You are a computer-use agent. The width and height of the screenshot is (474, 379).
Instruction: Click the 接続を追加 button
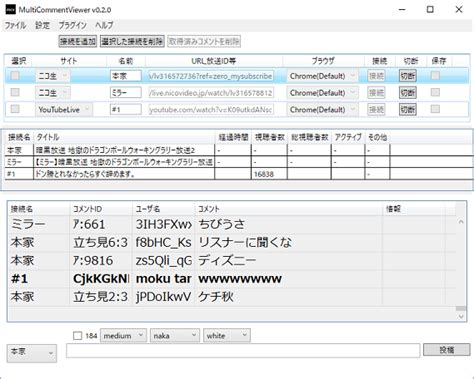coord(78,41)
